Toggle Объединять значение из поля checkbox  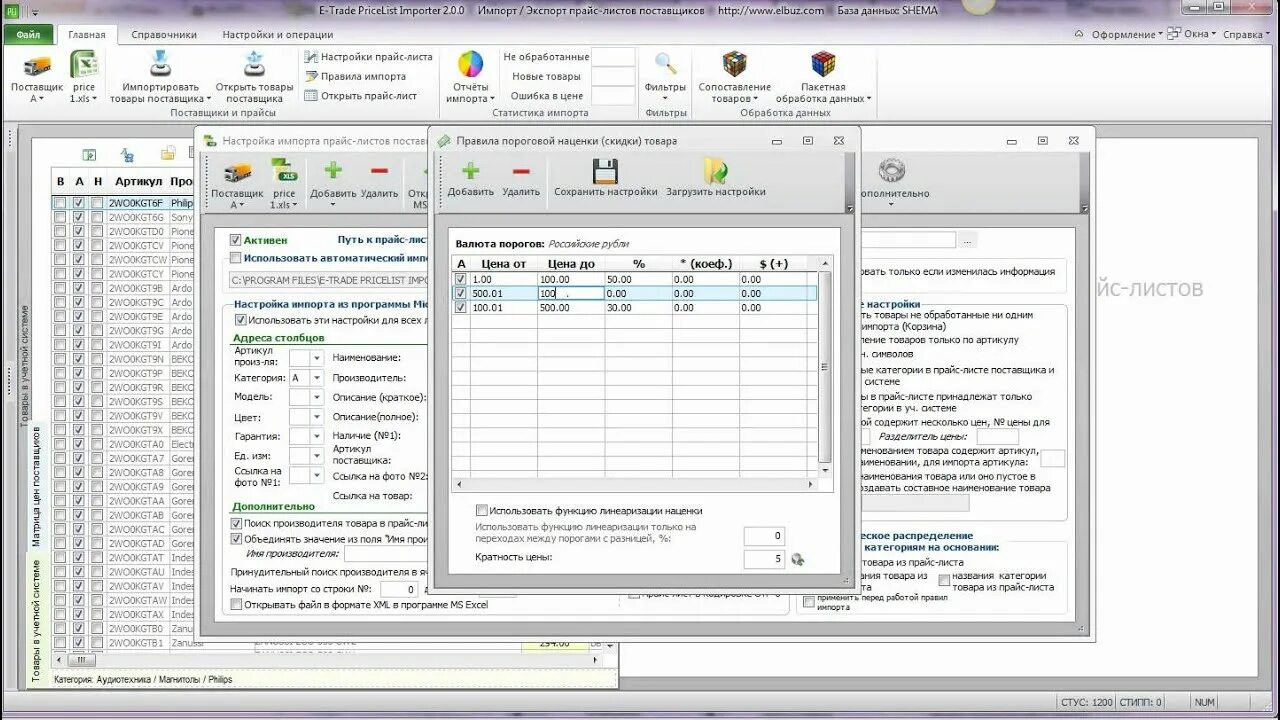[x=236, y=539]
